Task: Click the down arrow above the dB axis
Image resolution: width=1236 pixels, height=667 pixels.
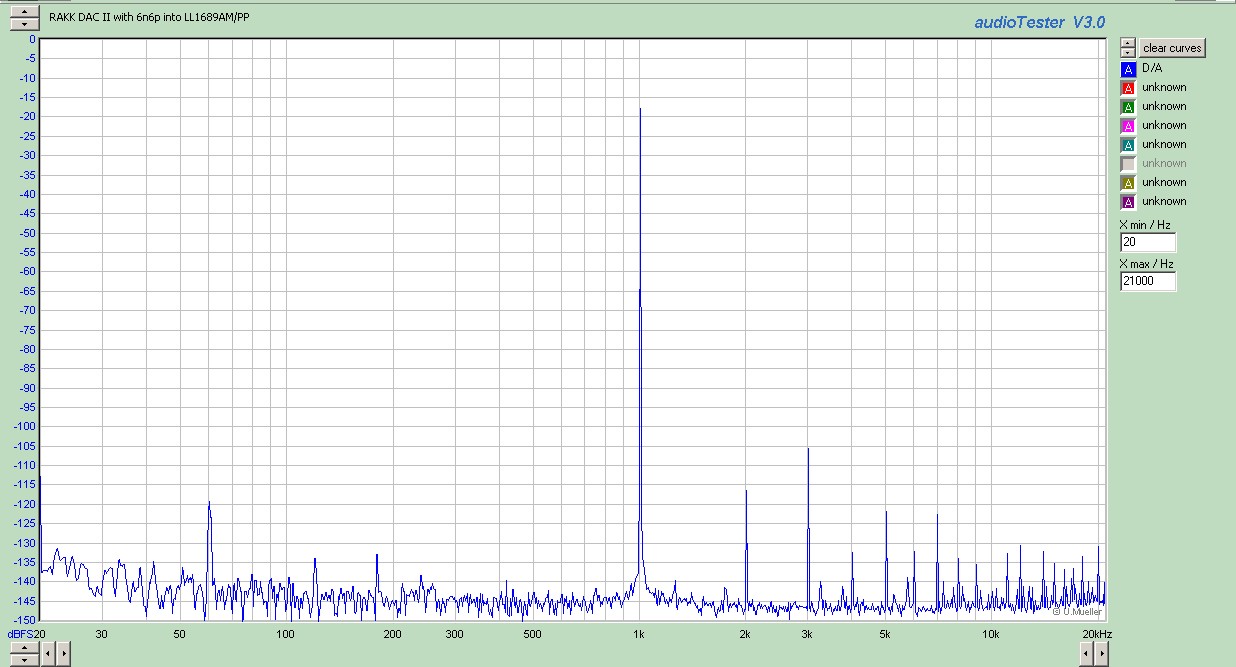Action: [24, 24]
